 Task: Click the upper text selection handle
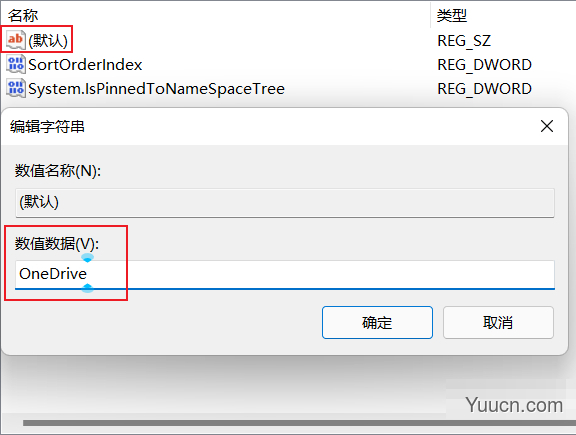click(x=87, y=258)
